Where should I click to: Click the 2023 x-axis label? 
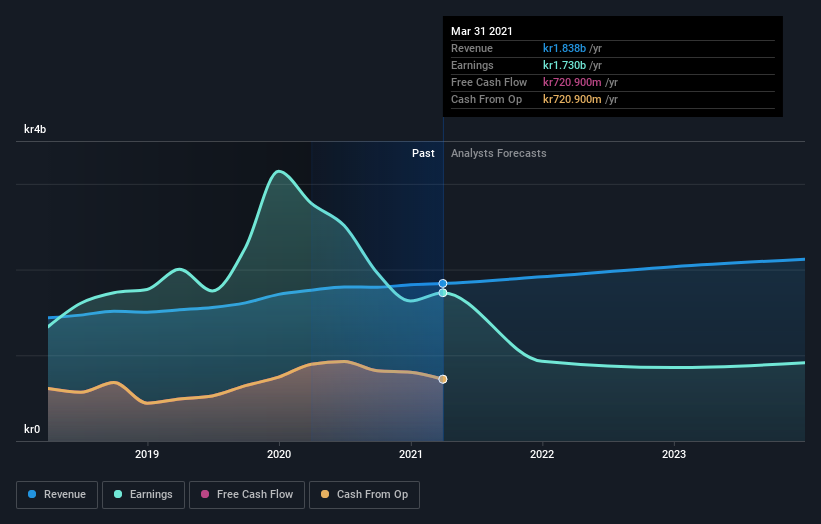[674, 454]
